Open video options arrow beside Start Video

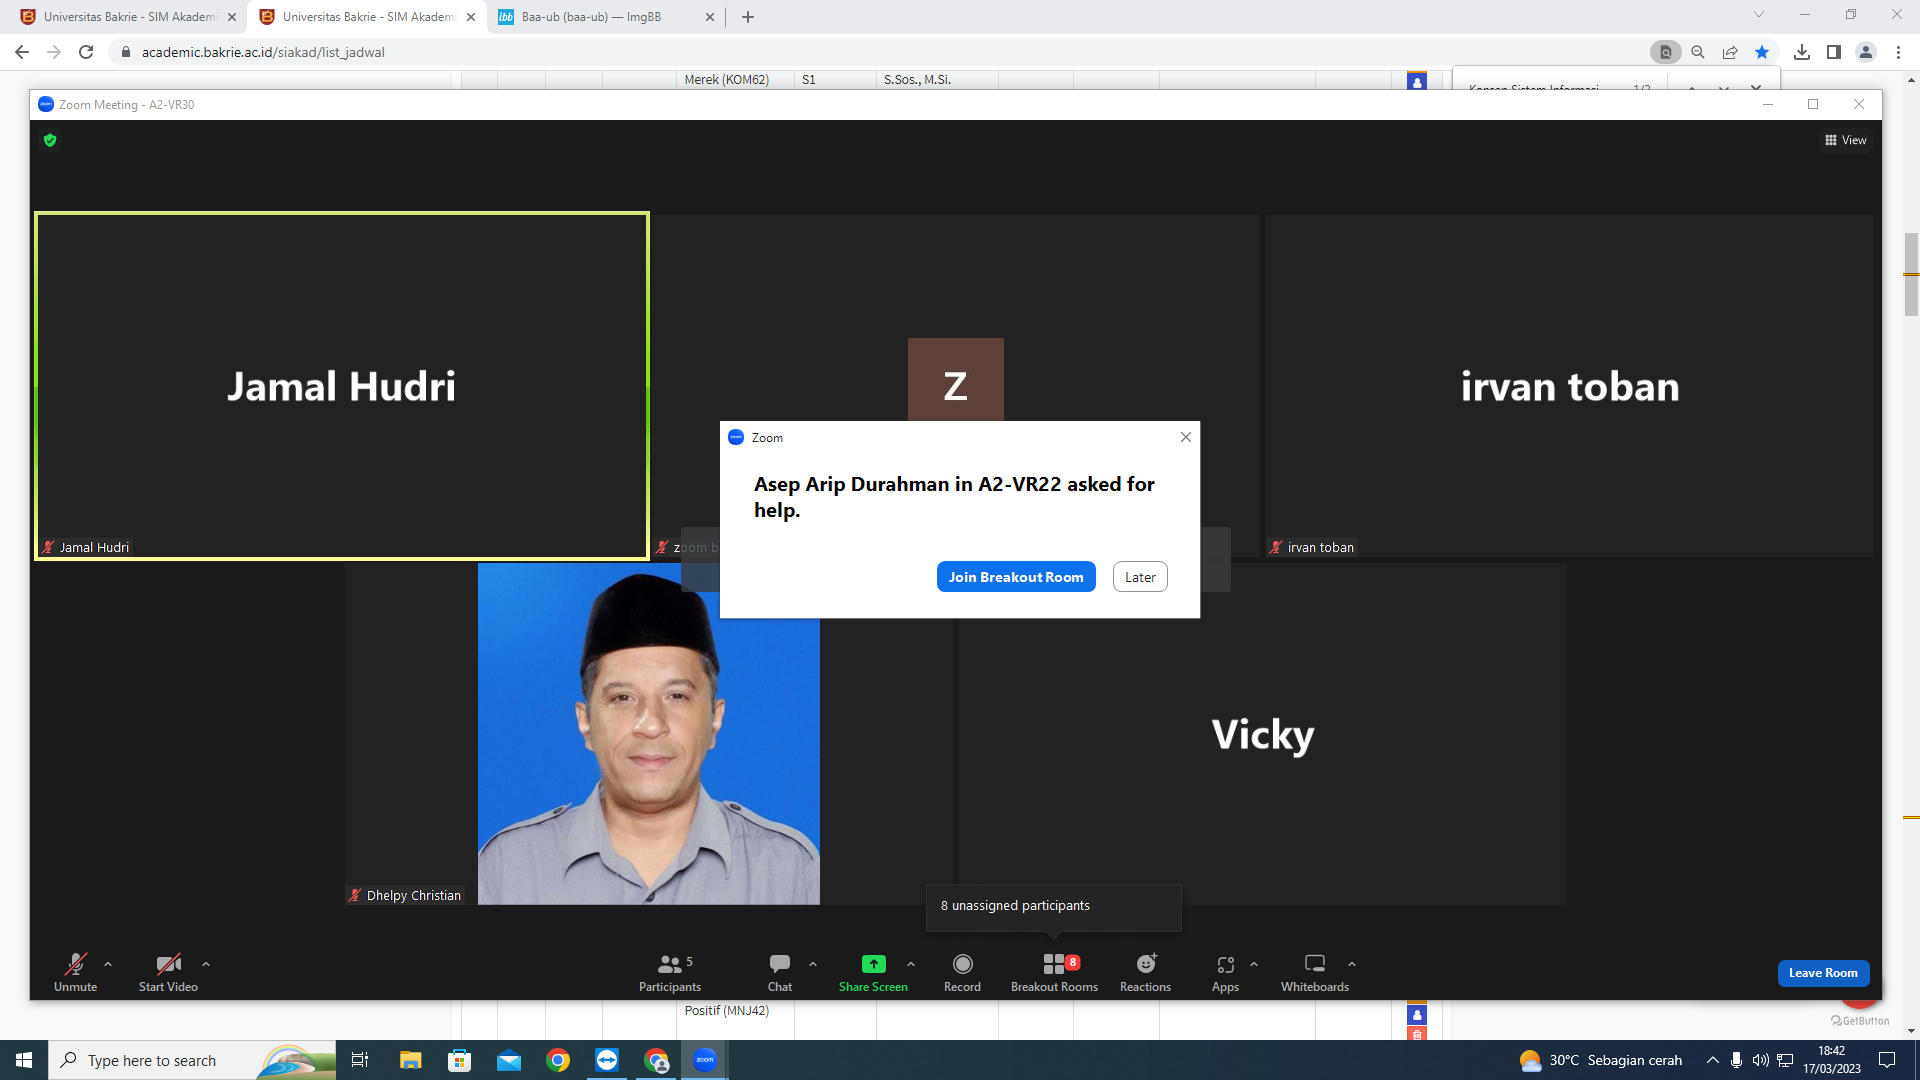coord(206,964)
